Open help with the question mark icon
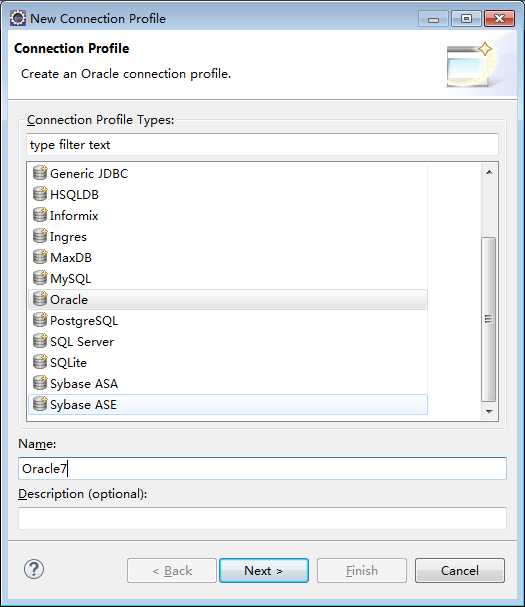 pyautogui.click(x=34, y=569)
